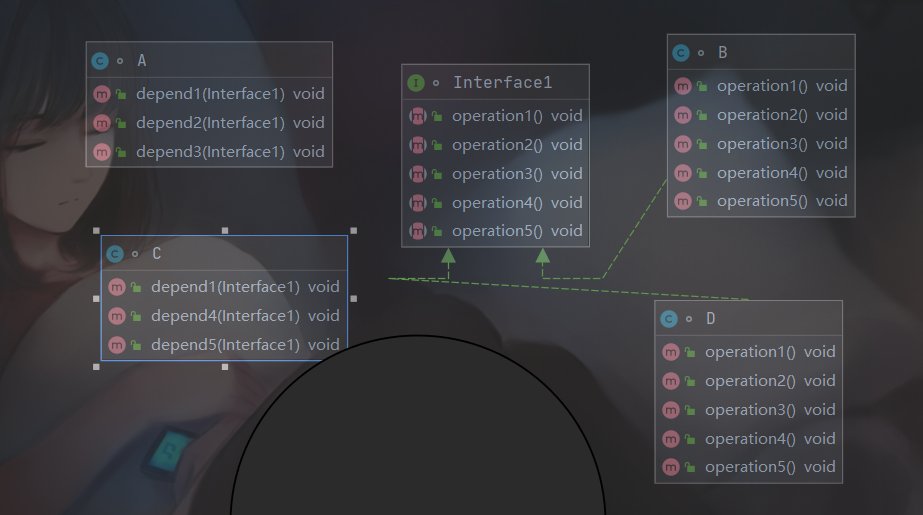The width and height of the screenshot is (923, 515).
Task: Select operation3() in Interface1
Action: tap(496, 174)
